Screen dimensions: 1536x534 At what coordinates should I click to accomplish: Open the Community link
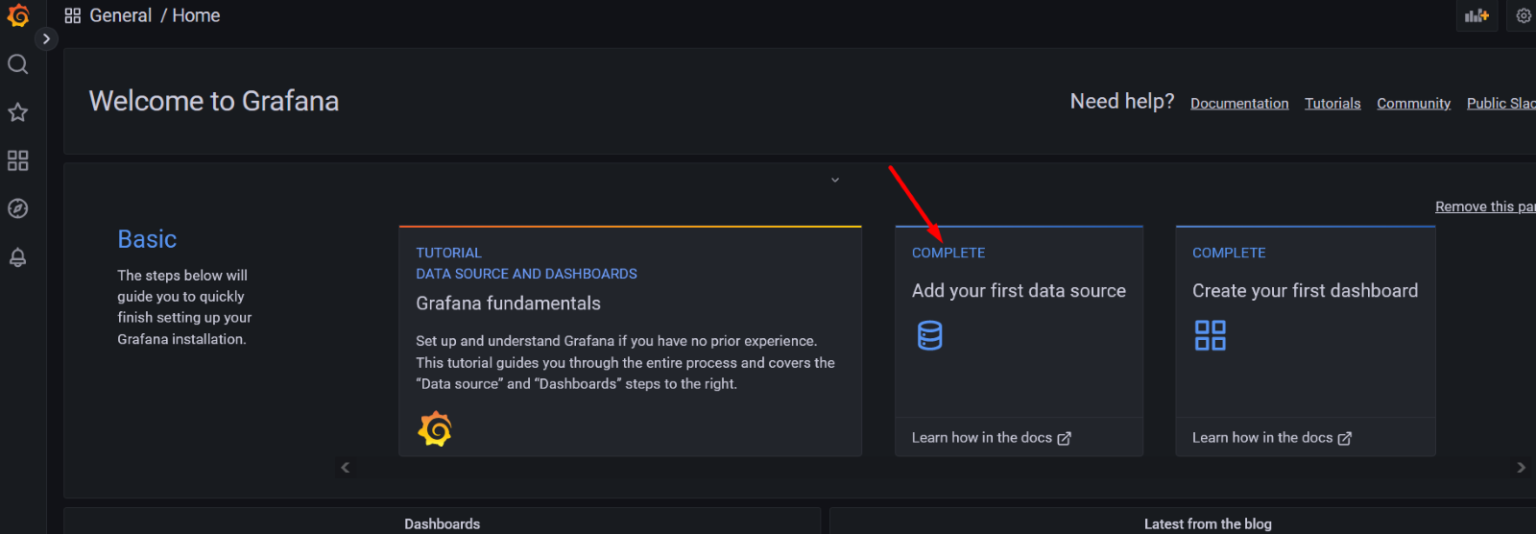pos(1413,104)
